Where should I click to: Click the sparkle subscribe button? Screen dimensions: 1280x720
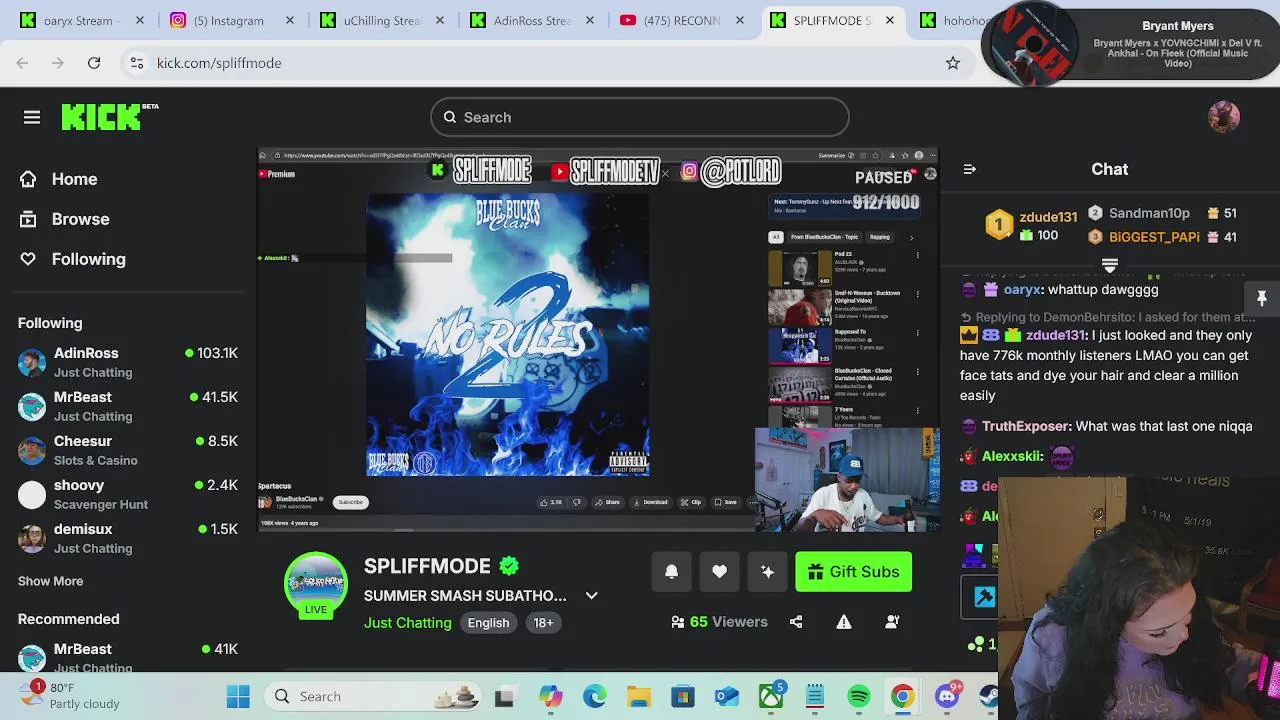click(768, 572)
